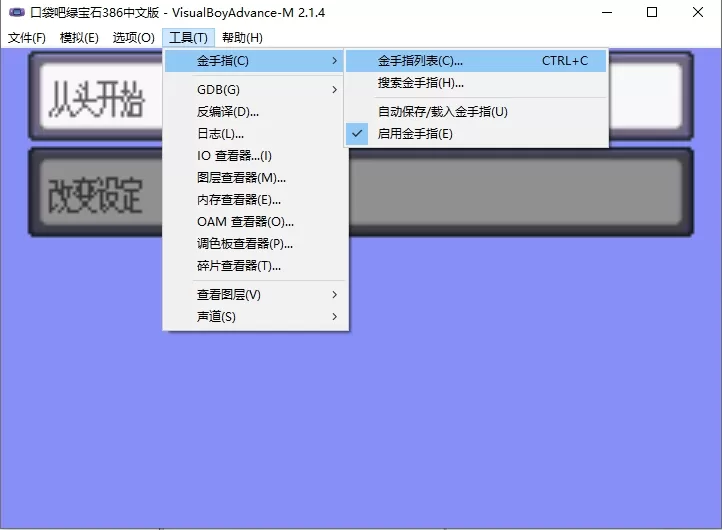Viewport: 722px width, 530px height.
Task: Open IO 查看器...(I)
Action: (254, 156)
